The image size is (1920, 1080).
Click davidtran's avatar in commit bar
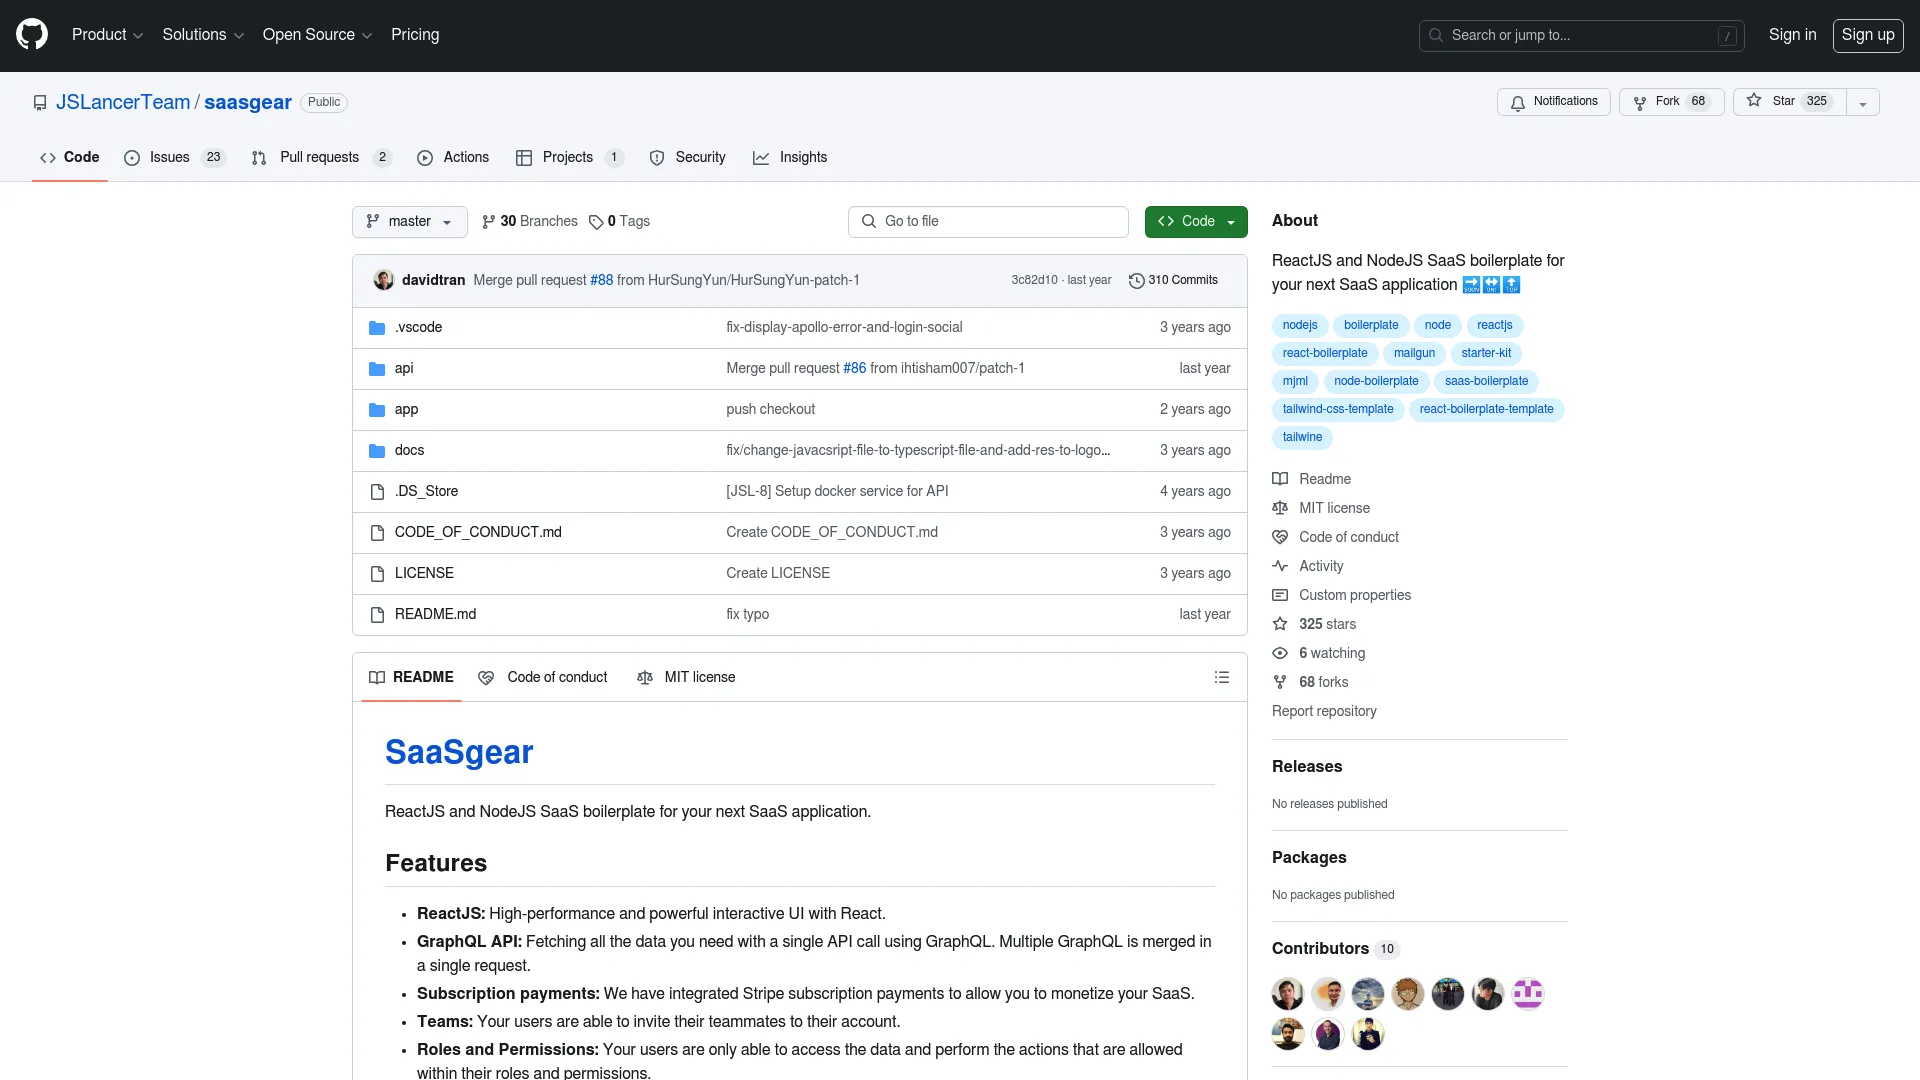pyautogui.click(x=384, y=280)
